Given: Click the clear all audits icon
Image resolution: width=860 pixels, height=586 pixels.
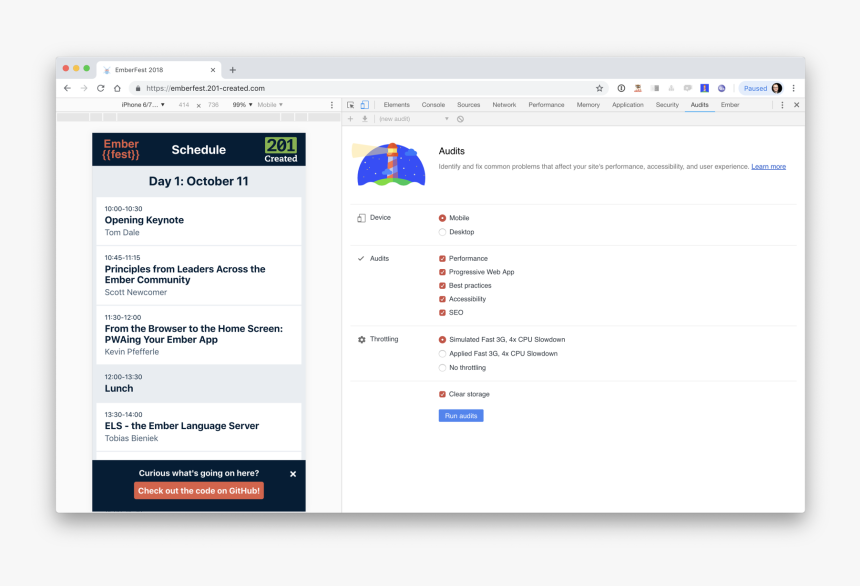Looking at the screenshot, I should click(x=460, y=119).
